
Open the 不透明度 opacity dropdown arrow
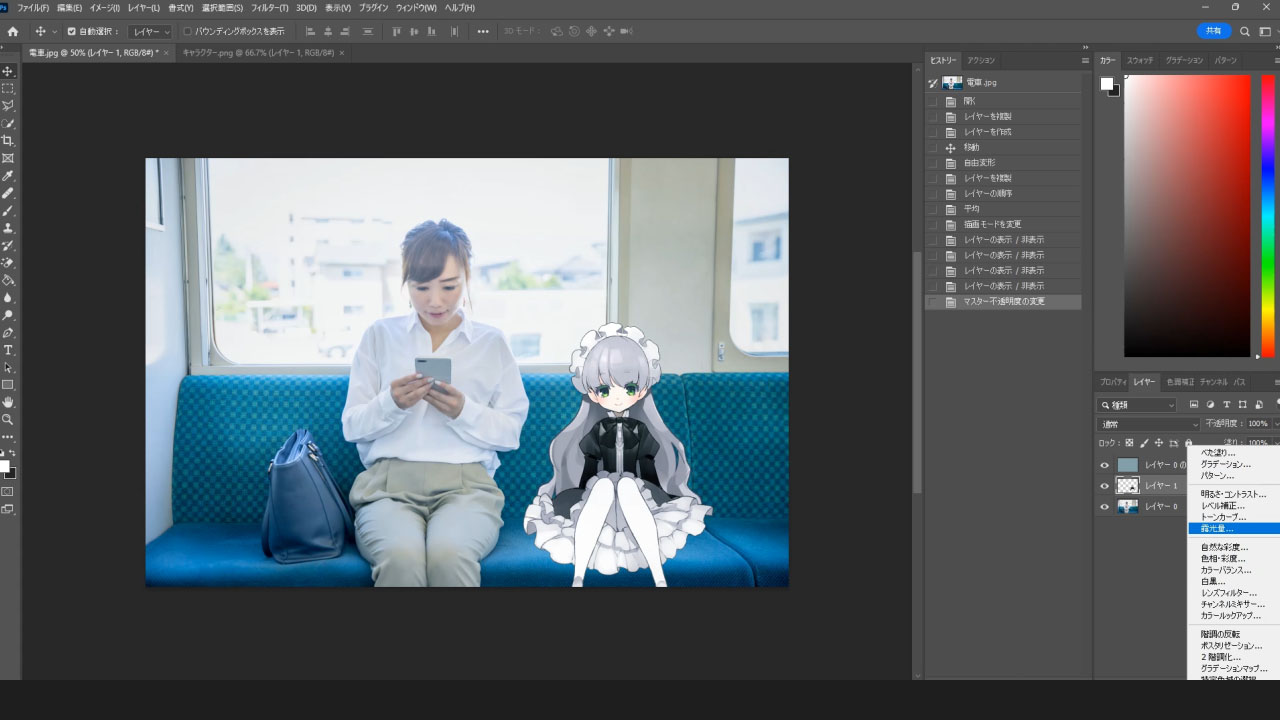[x=1276, y=424]
